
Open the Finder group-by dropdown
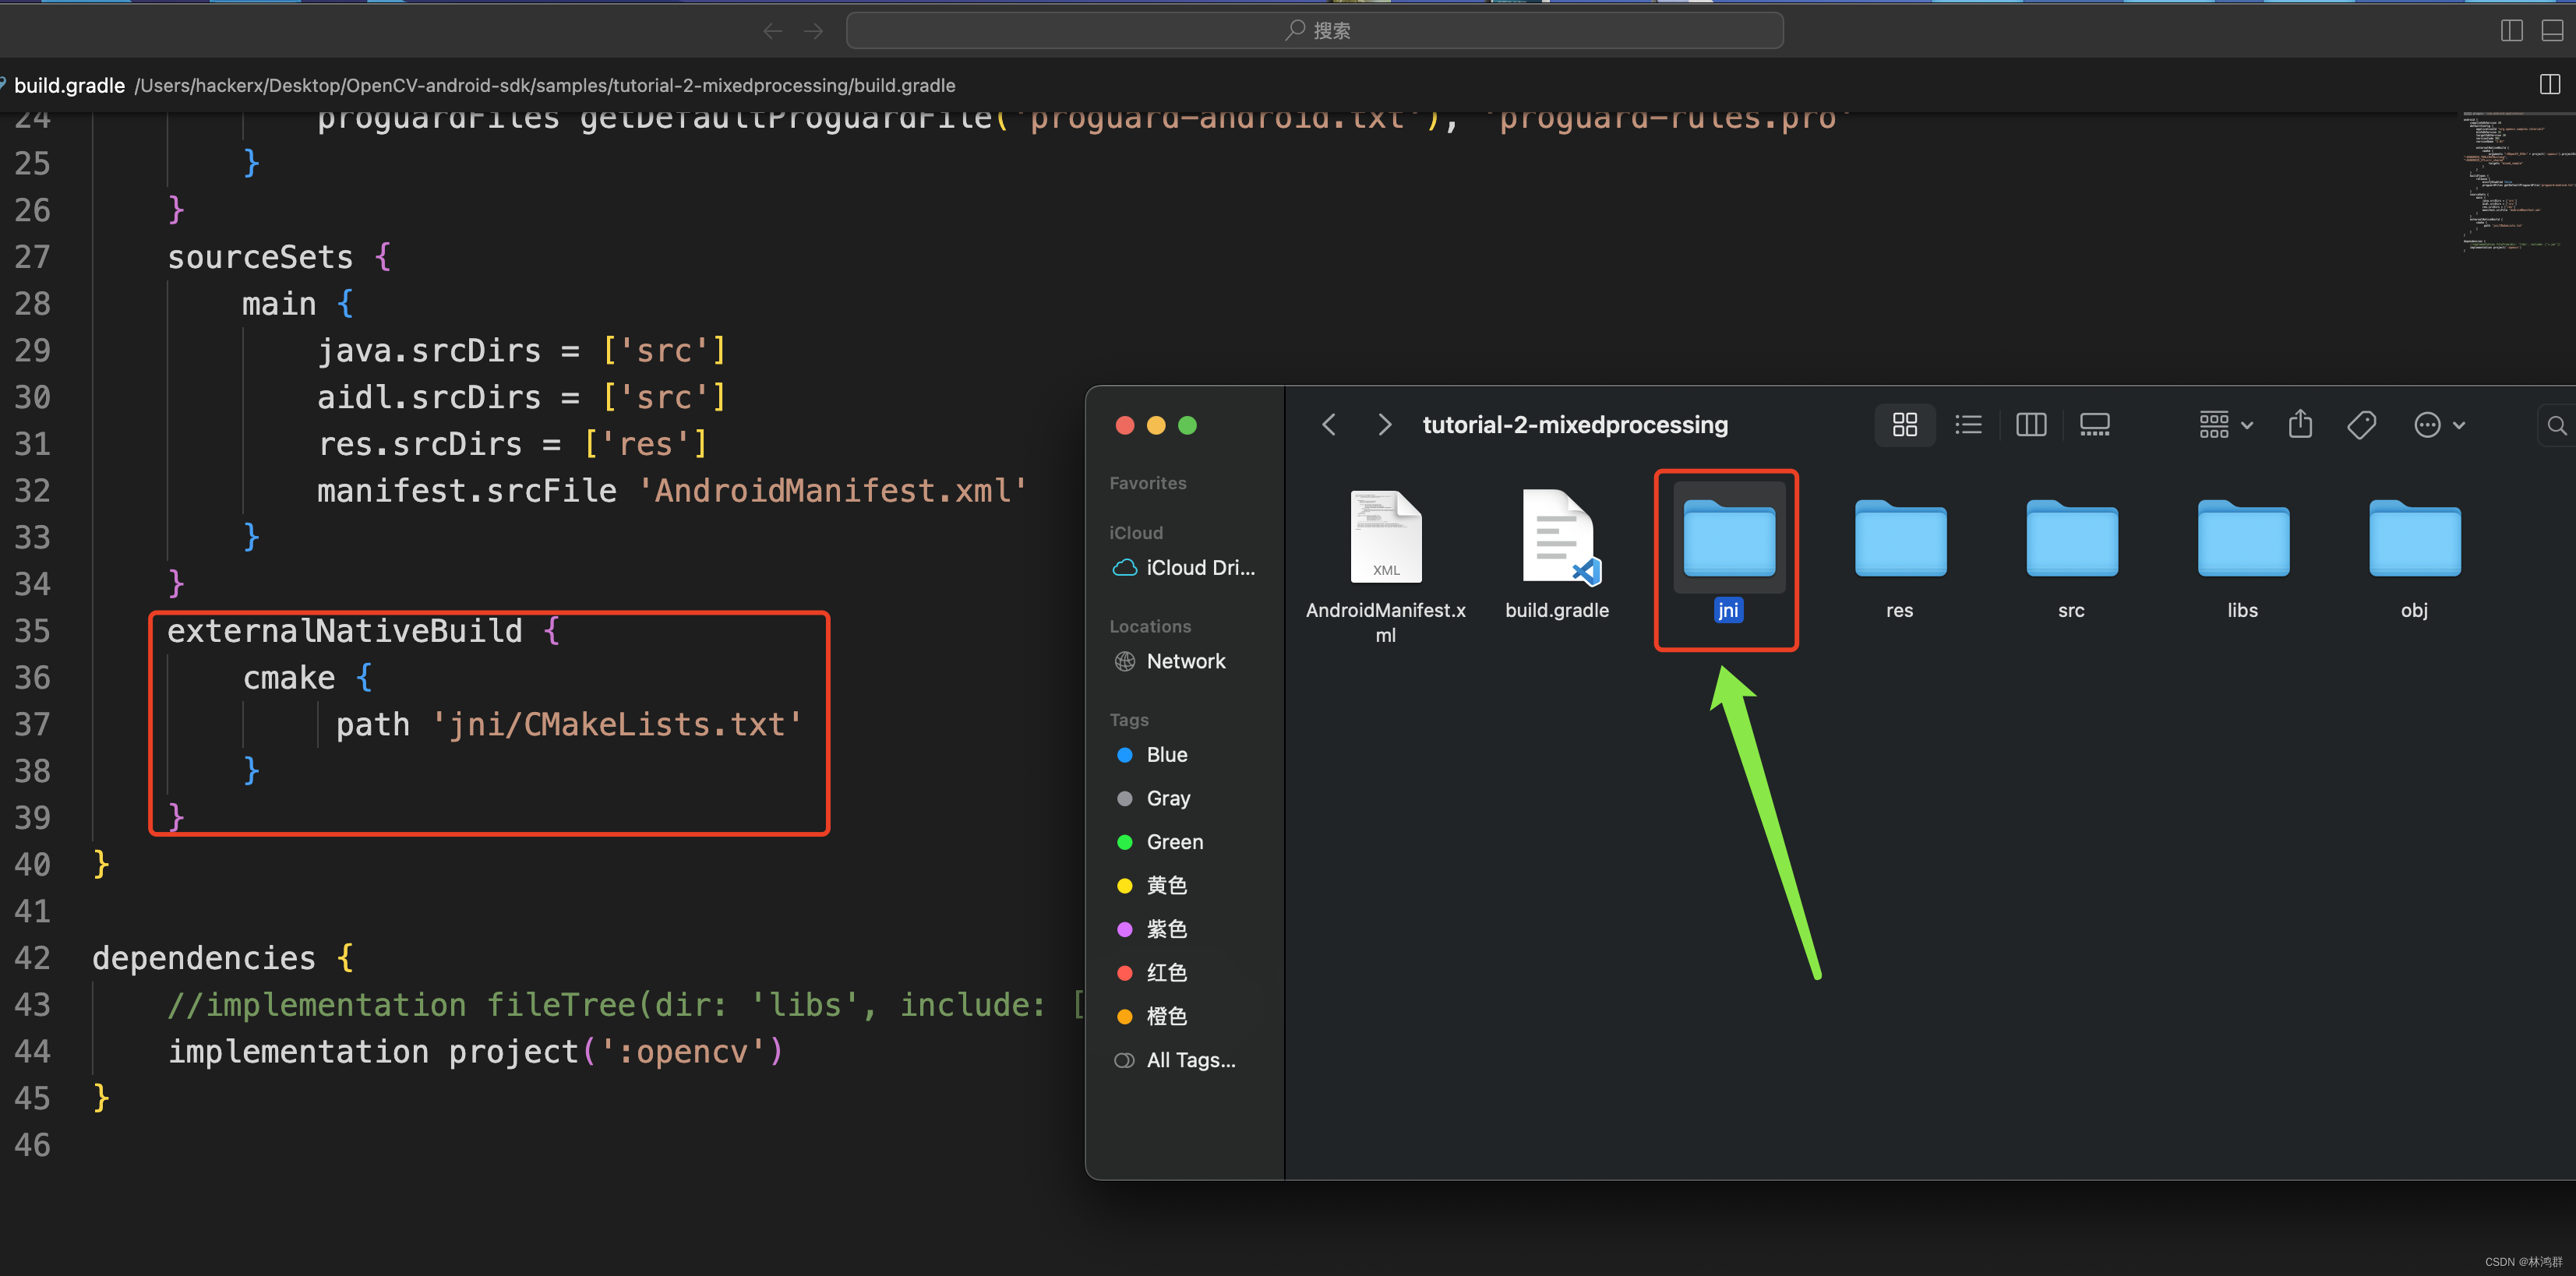[x=2225, y=425]
